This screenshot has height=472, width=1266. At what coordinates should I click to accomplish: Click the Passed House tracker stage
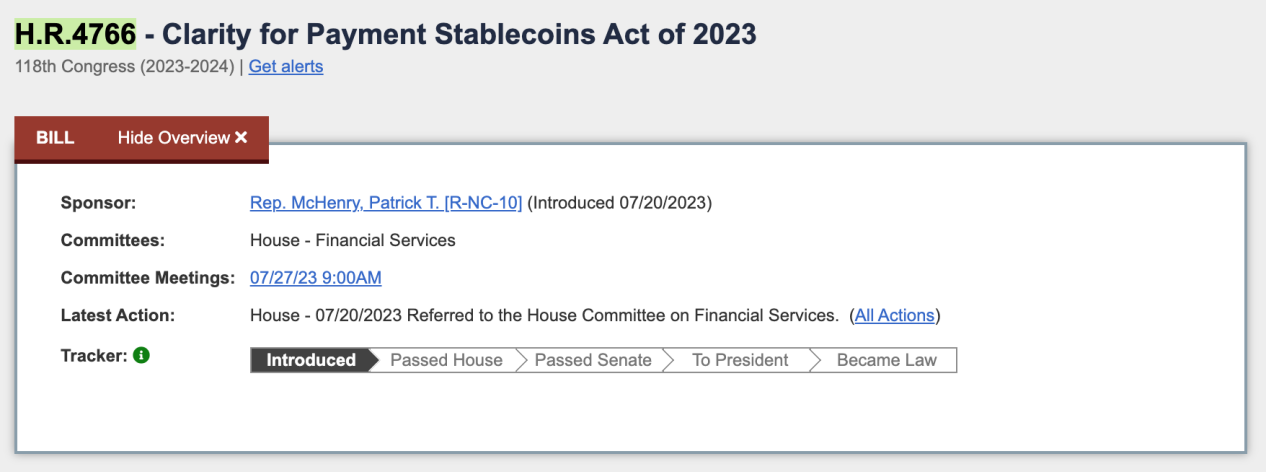[x=446, y=360]
